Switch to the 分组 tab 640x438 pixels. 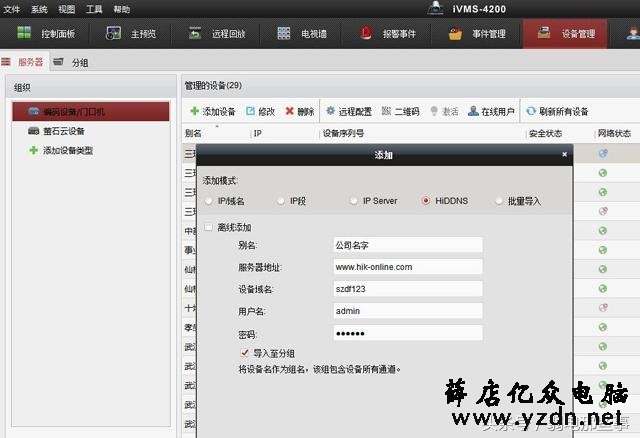coord(71,62)
